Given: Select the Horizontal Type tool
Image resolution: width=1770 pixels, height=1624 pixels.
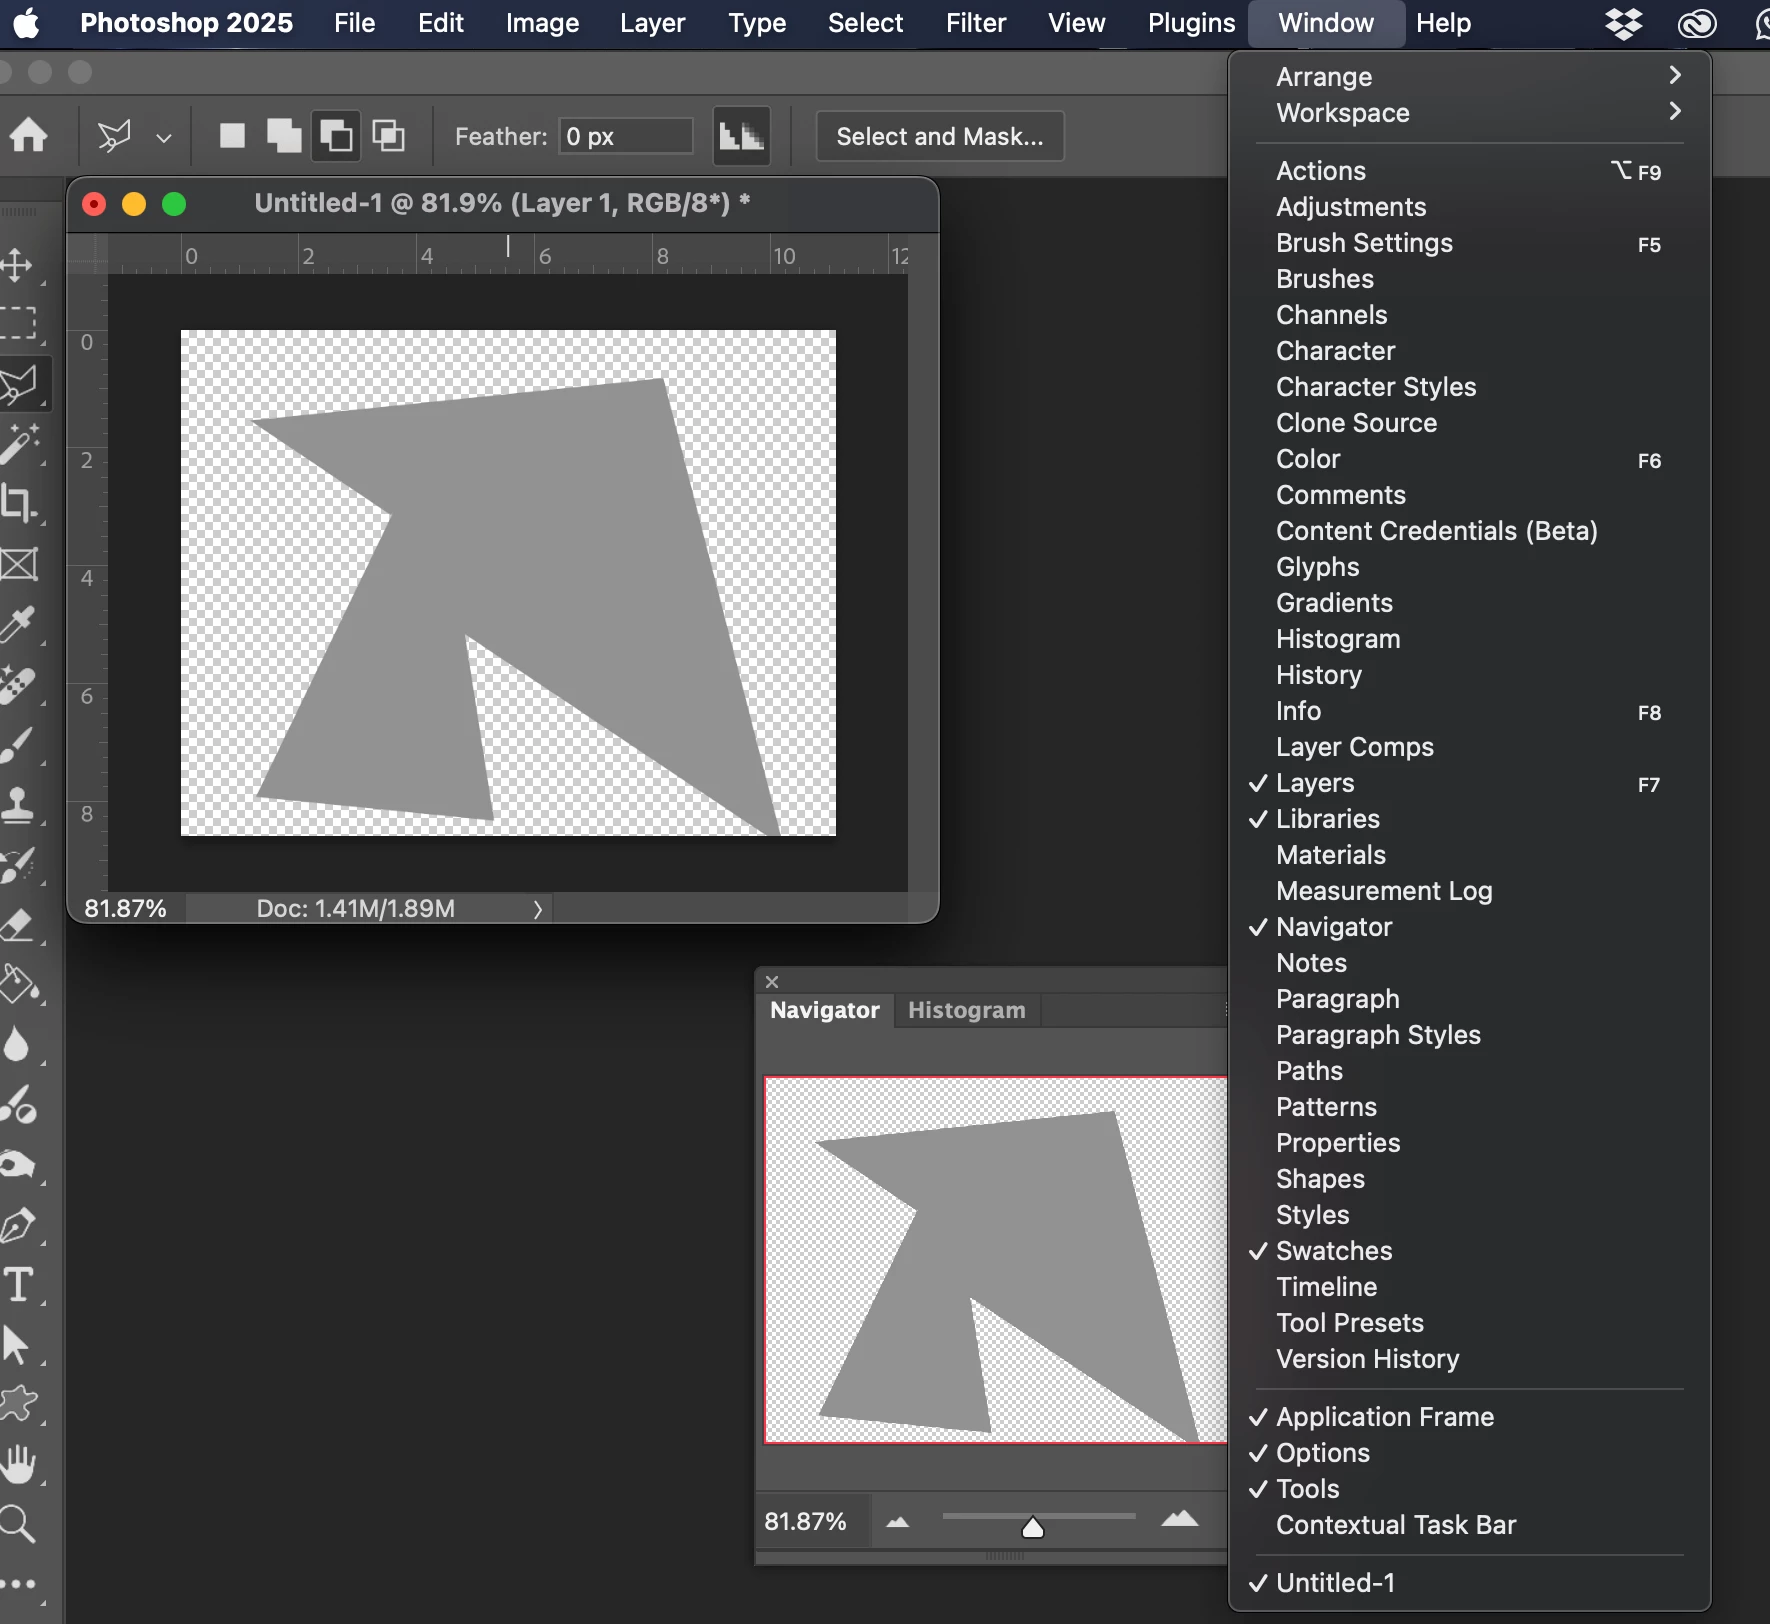Looking at the screenshot, I should pos(19,1286).
